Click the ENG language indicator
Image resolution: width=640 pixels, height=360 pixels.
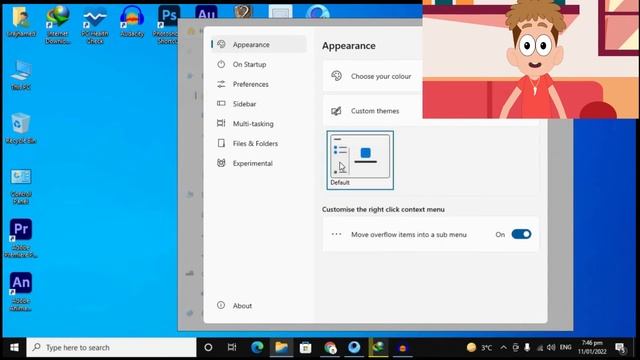[x=565, y=347]
